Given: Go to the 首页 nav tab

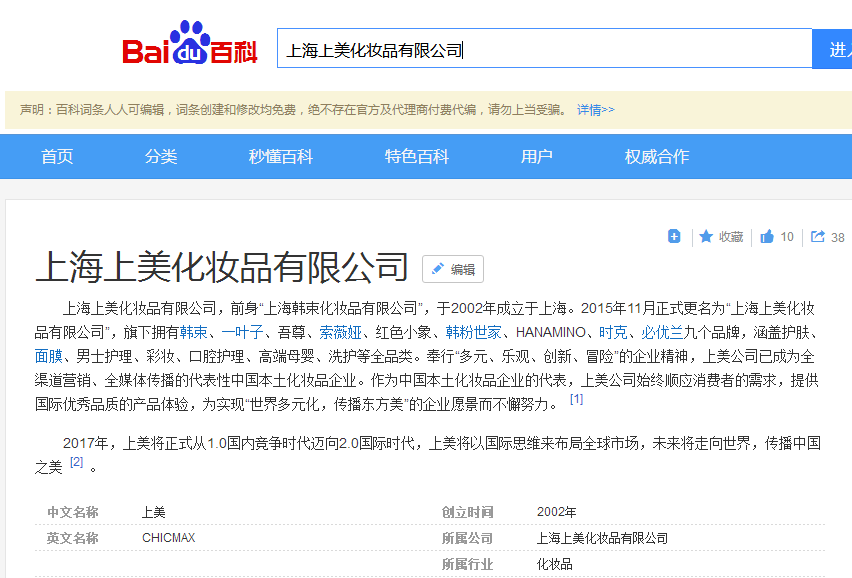Looking at the screenshot, I should (57, 156).
